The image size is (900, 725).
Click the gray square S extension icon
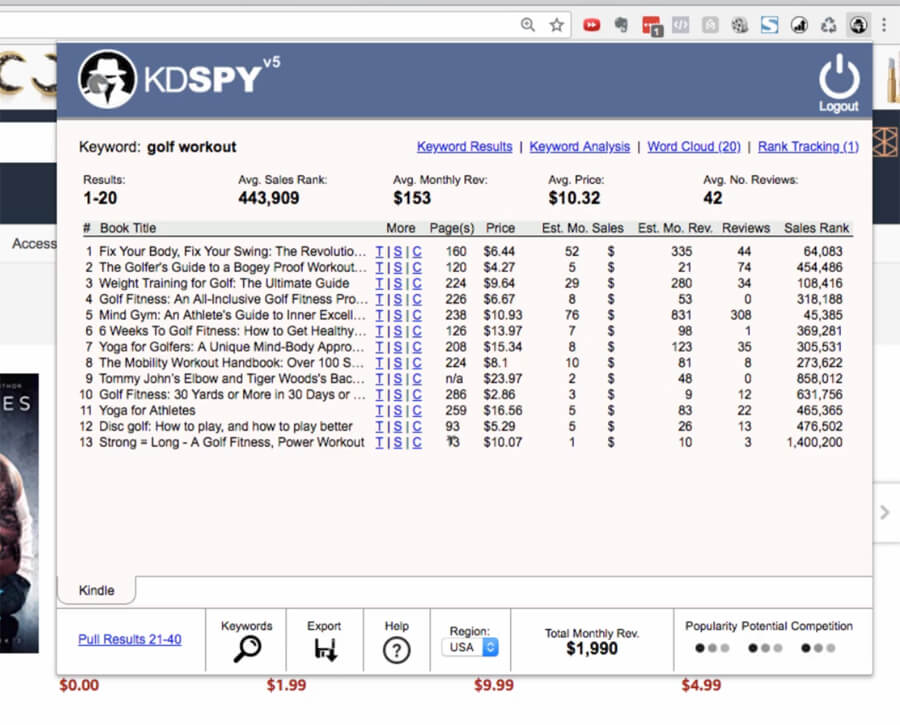coord(710,25)
